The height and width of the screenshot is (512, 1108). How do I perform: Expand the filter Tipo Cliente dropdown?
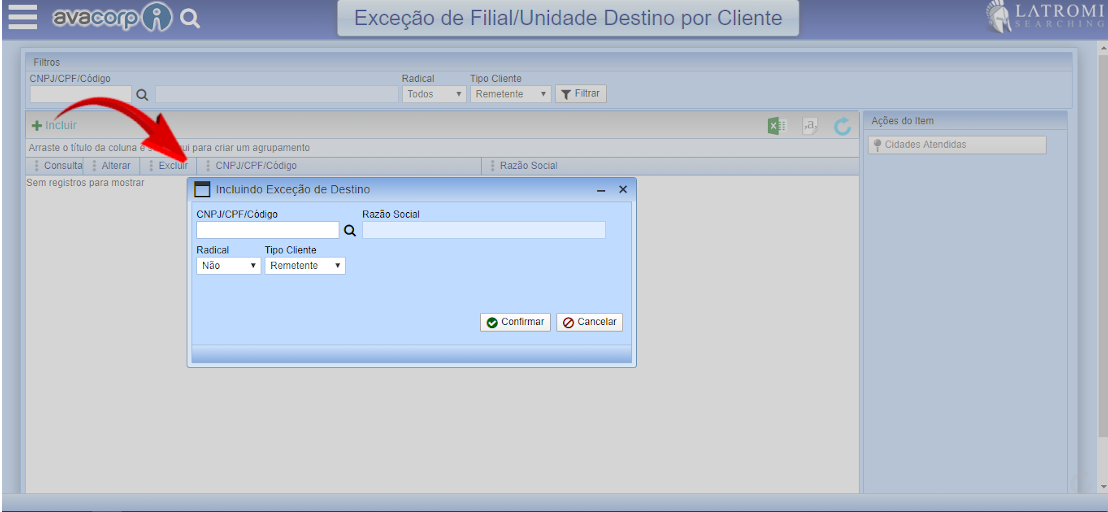point(510,94)
